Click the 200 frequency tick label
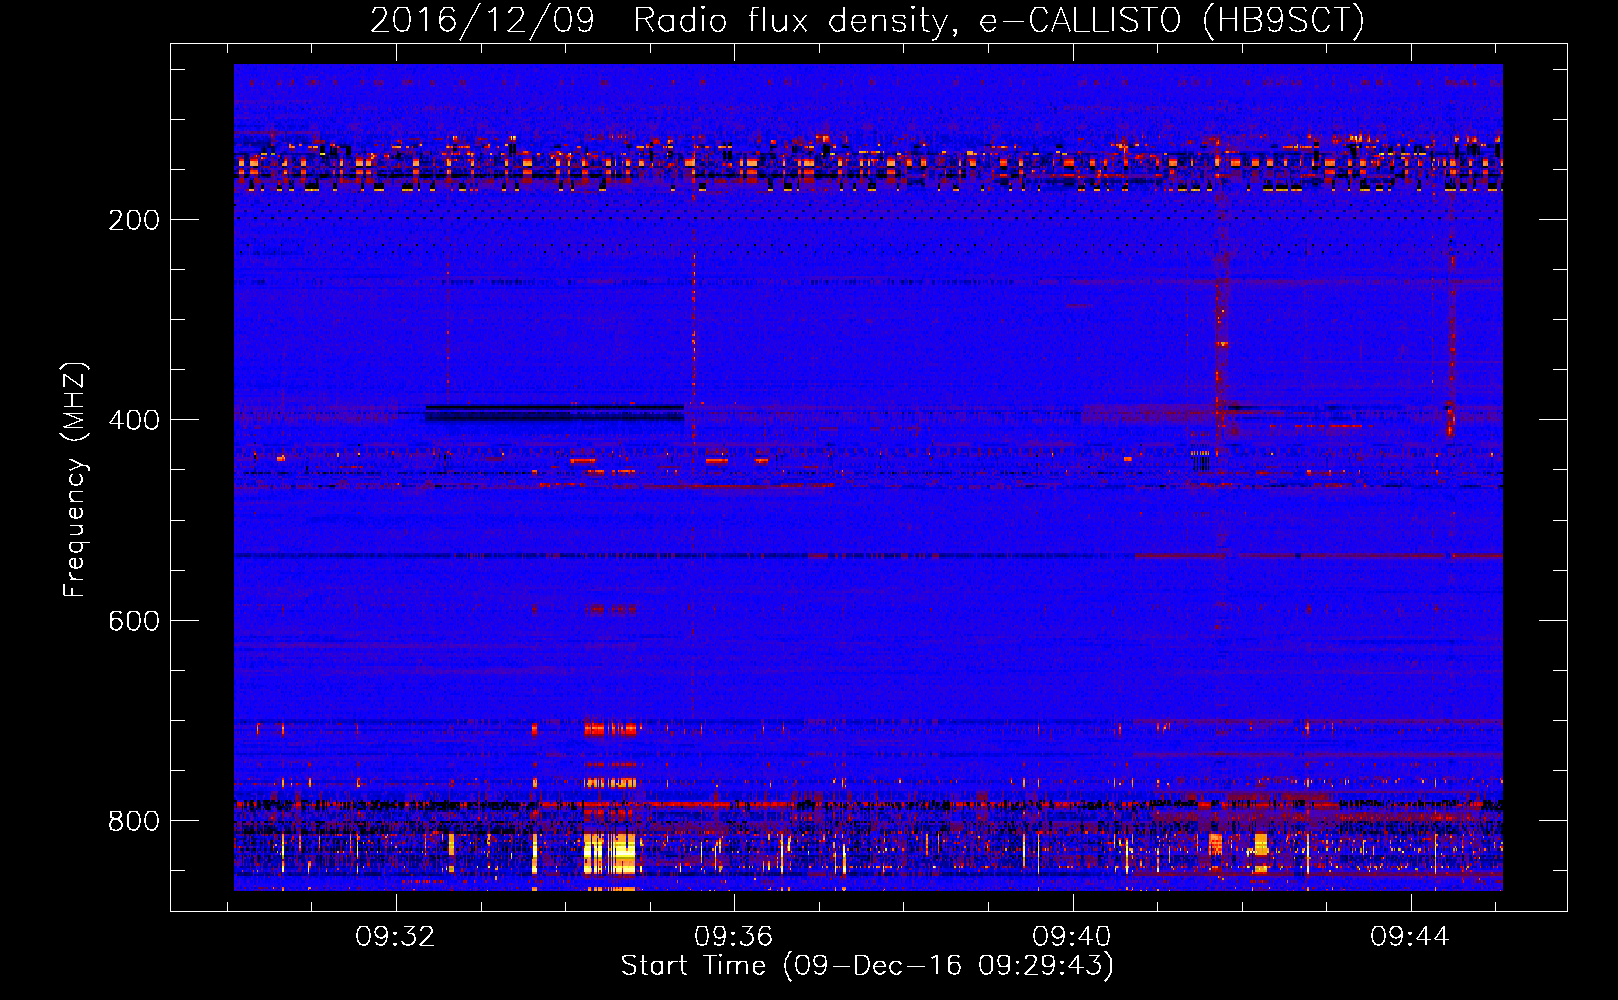 [x=134, y=220]
